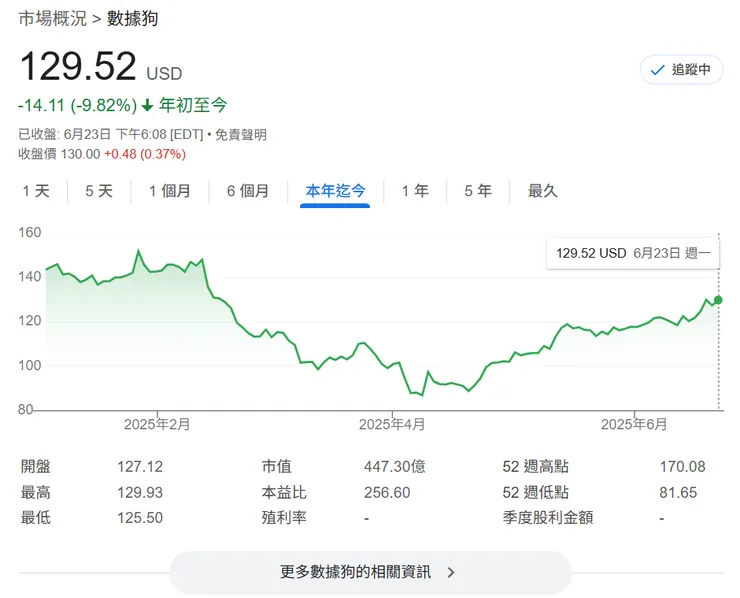Select the 最久 max range tab

pyautogui.click(x=543, y=191)
